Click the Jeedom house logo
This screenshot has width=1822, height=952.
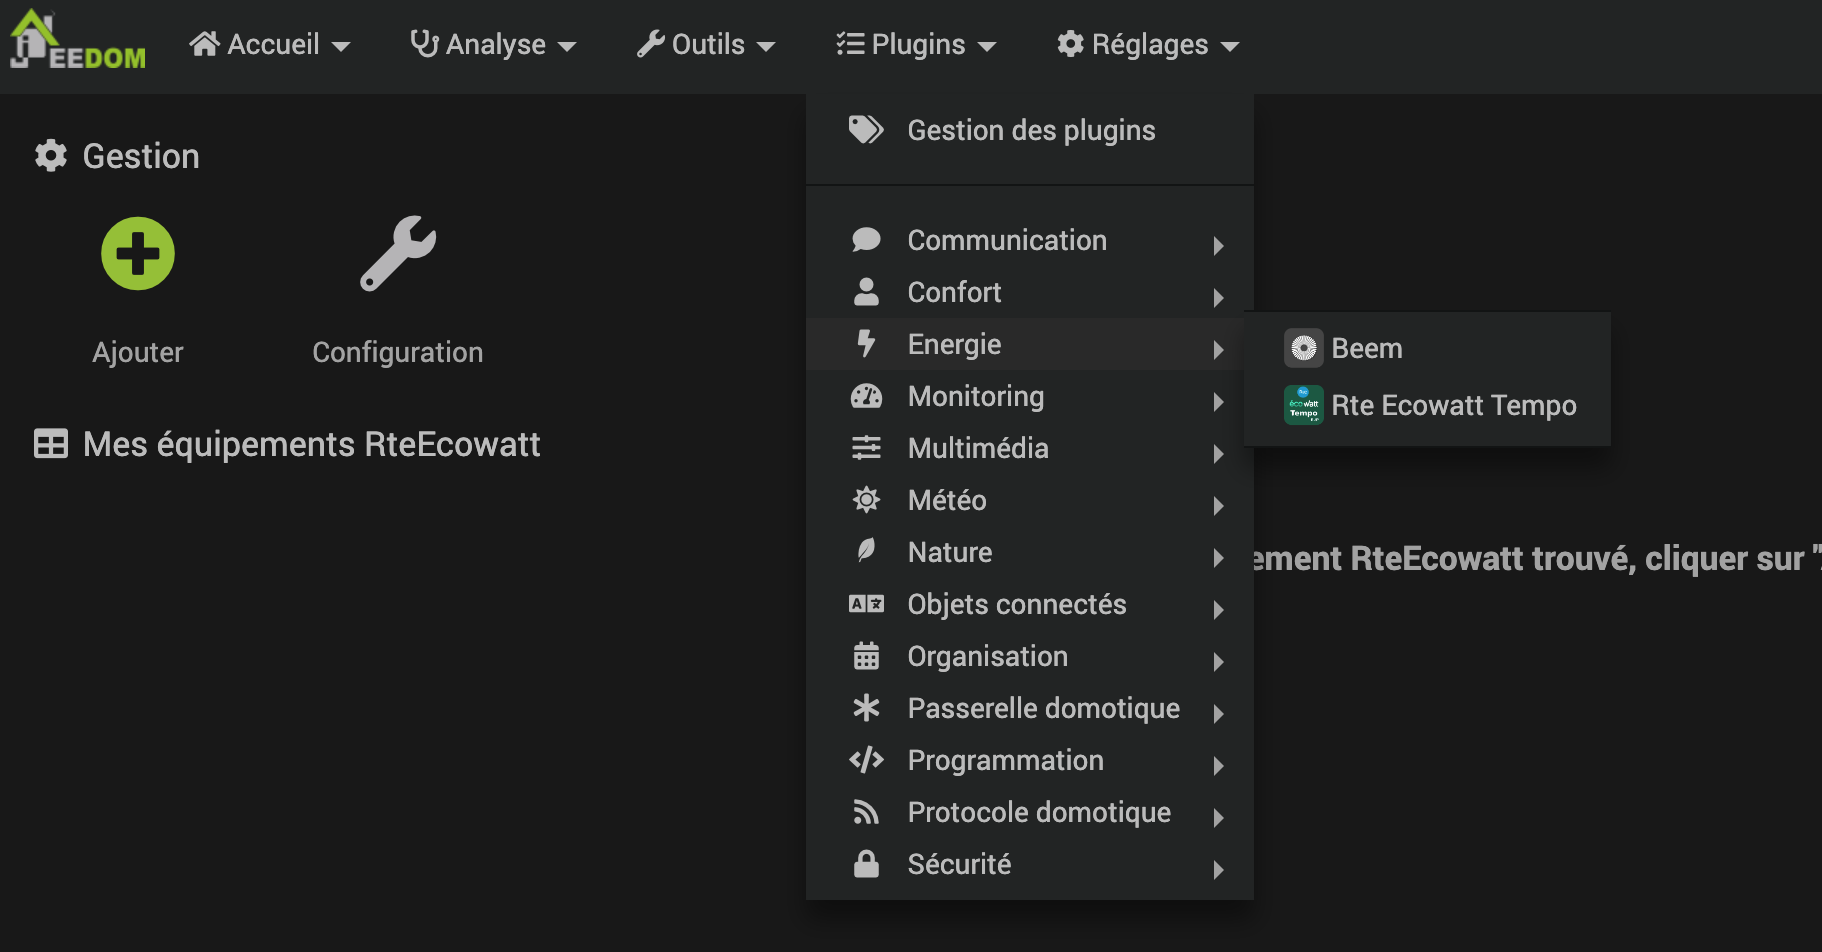pyautogui.click(x=78, y=40)
